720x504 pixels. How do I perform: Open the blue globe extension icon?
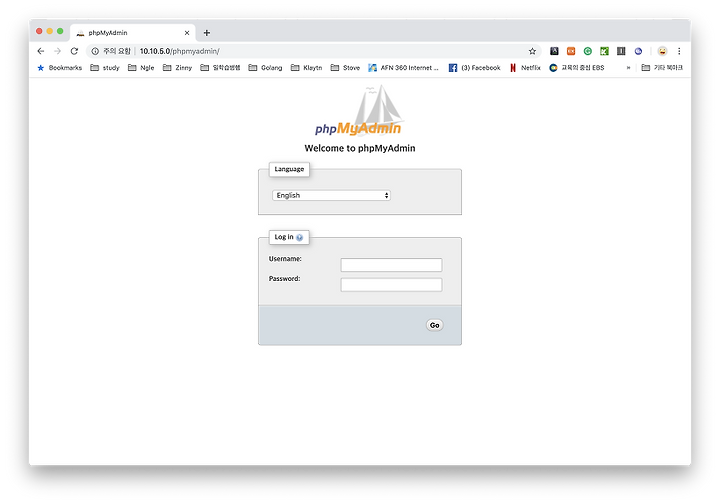tap(638, 51)
